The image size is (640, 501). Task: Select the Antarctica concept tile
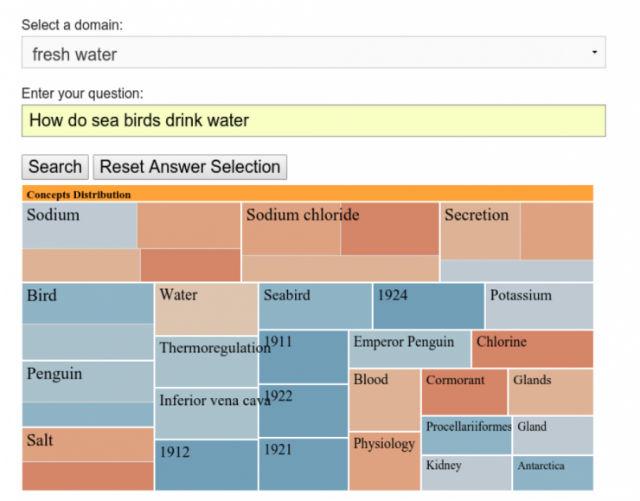coord(552,472)
